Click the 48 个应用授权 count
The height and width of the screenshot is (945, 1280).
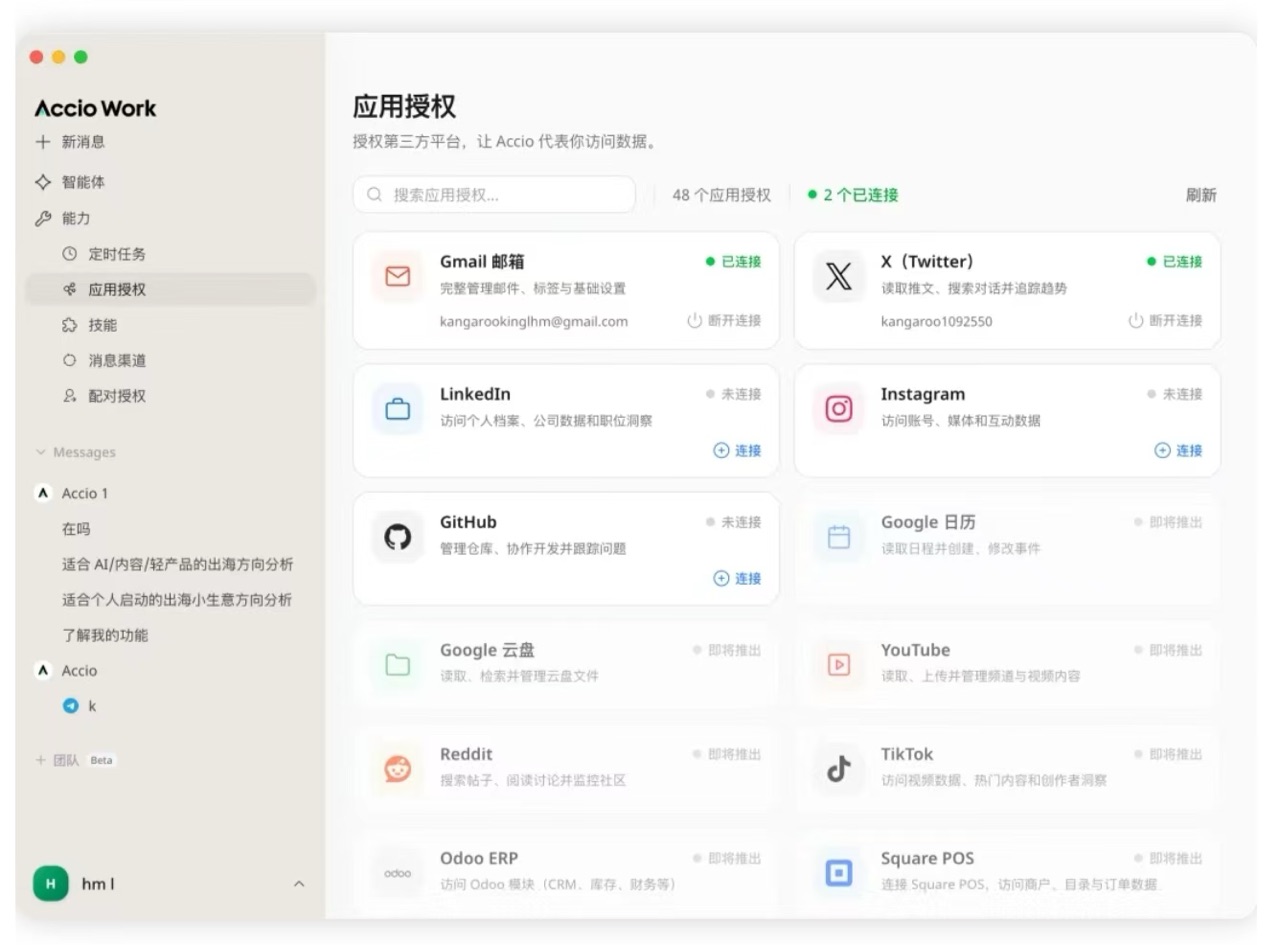pos(722,195)
